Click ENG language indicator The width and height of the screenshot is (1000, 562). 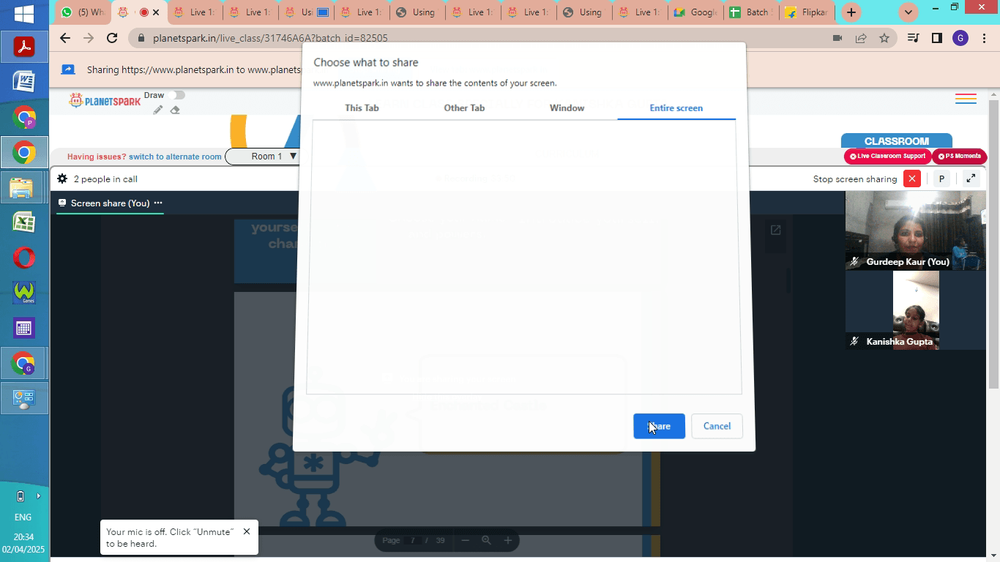(23, 517)
